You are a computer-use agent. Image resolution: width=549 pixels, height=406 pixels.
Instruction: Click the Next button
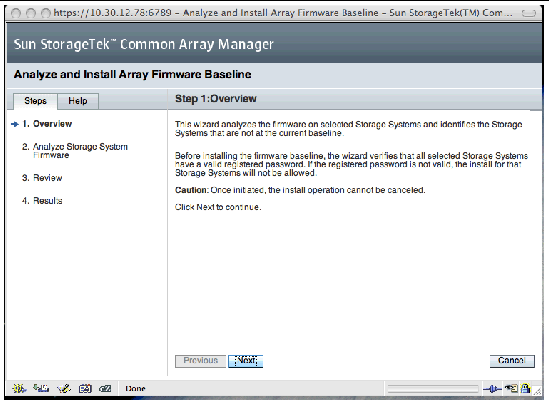pyautogui.click(x=245, y=361)
